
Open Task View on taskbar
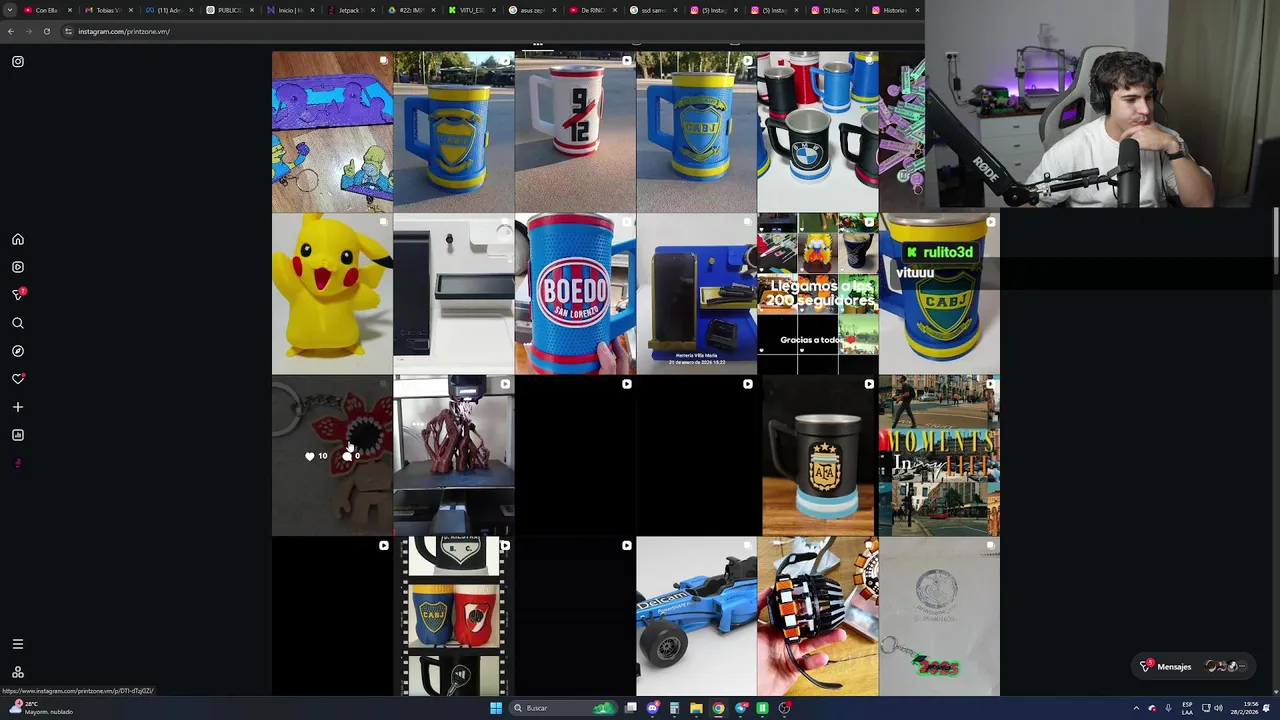[x=631, y=708]
